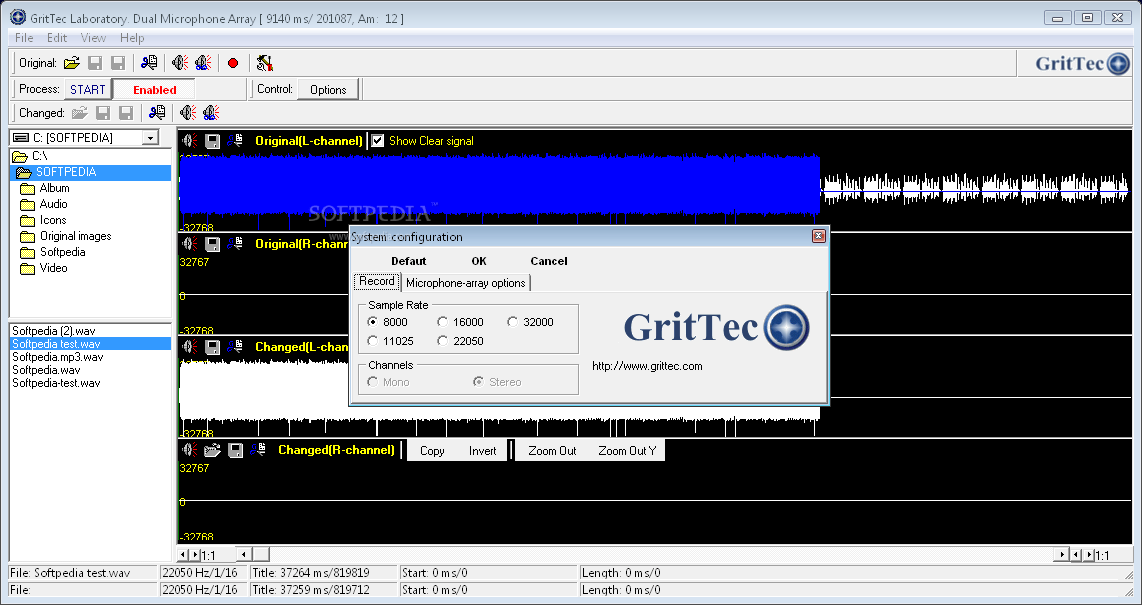The height and width of the screenshot is (605, 1142).
Task: Open the View menu
Action: pyautogui.click(x=93, y=37)
